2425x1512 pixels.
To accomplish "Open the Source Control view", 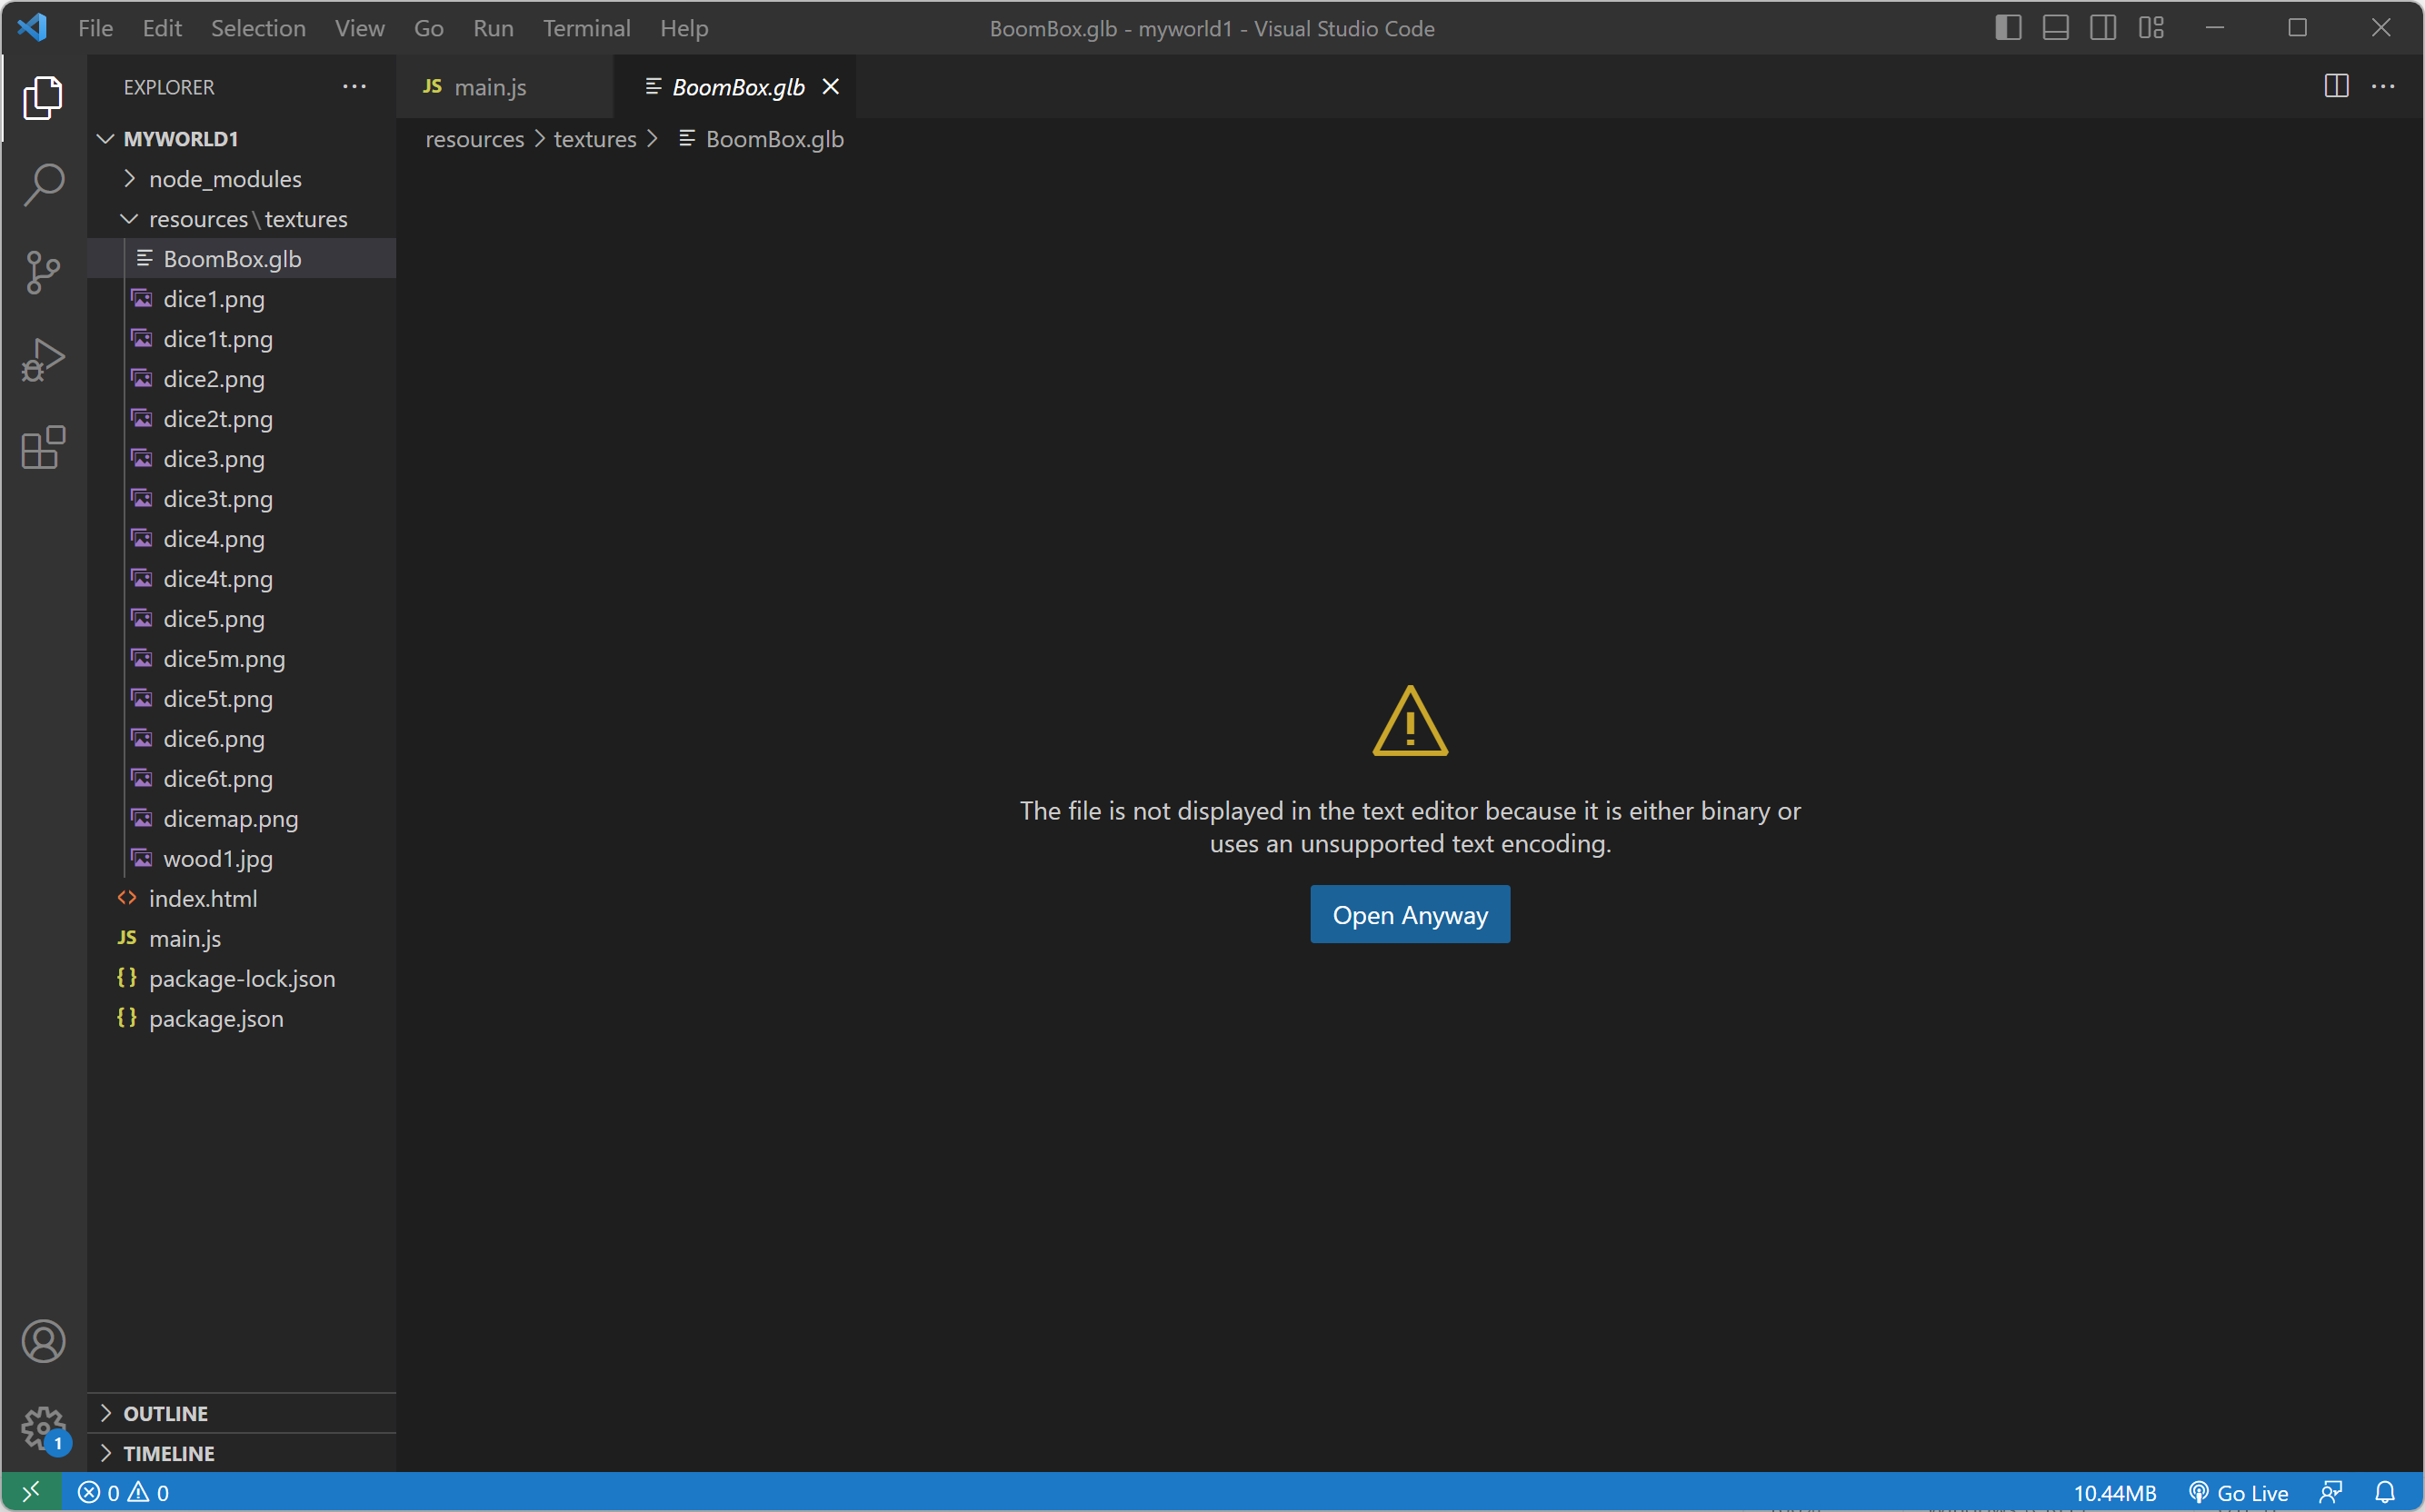I will coord(43,272).
